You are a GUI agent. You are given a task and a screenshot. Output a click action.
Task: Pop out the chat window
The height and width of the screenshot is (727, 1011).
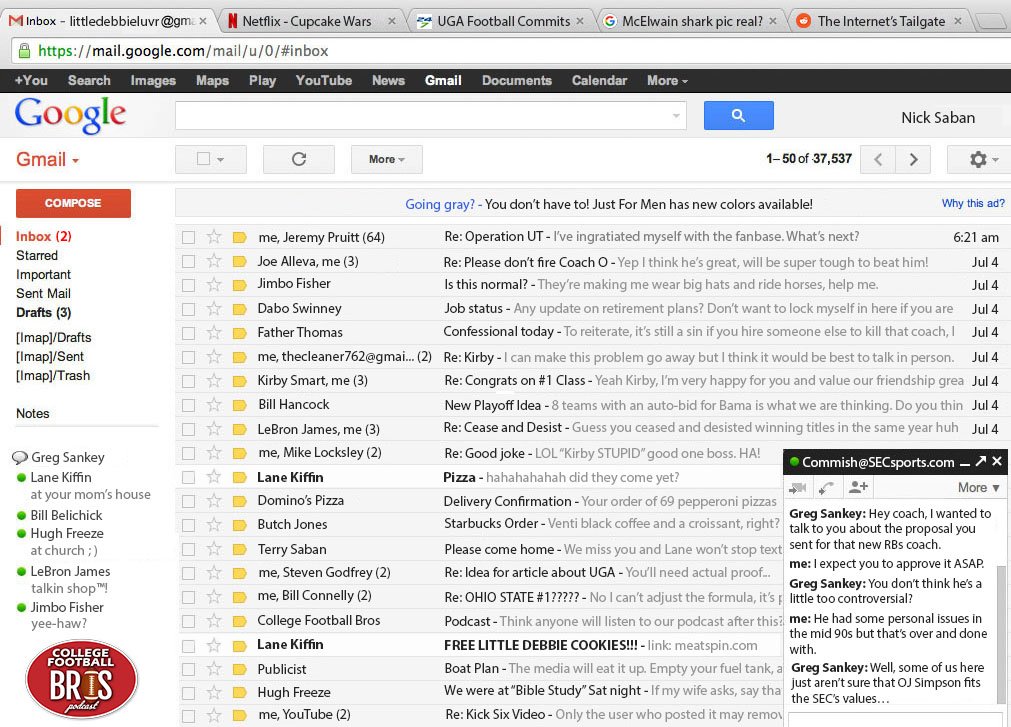click(981, 461)
